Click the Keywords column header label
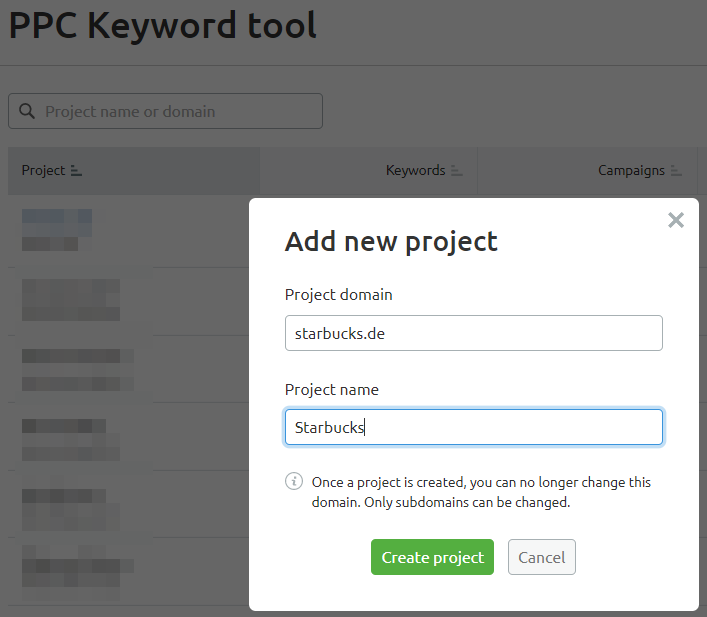This screenshot has height=617, width=707. (x=415, y=170)
